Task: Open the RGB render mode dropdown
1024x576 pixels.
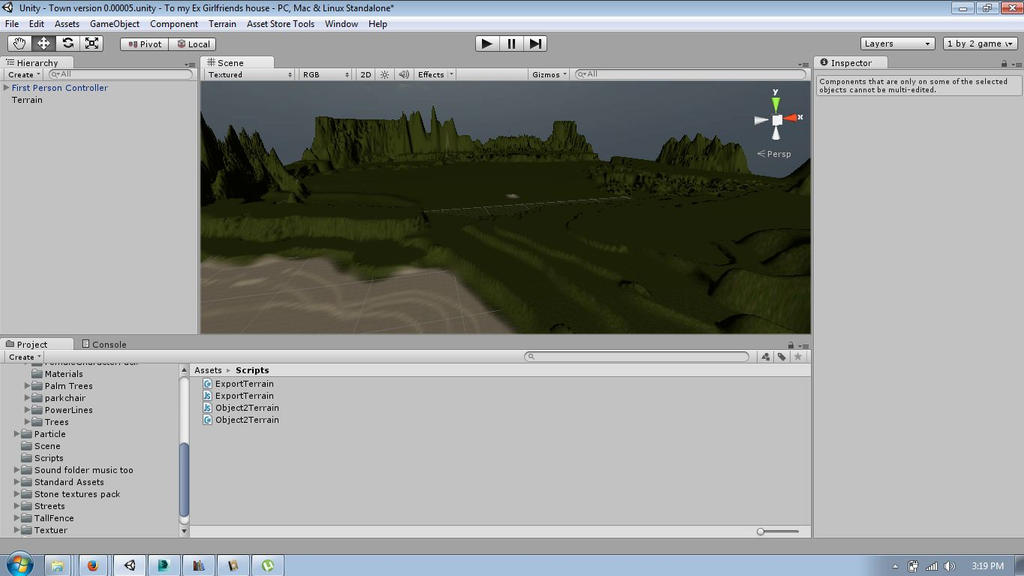Action: tap(325, 74)
